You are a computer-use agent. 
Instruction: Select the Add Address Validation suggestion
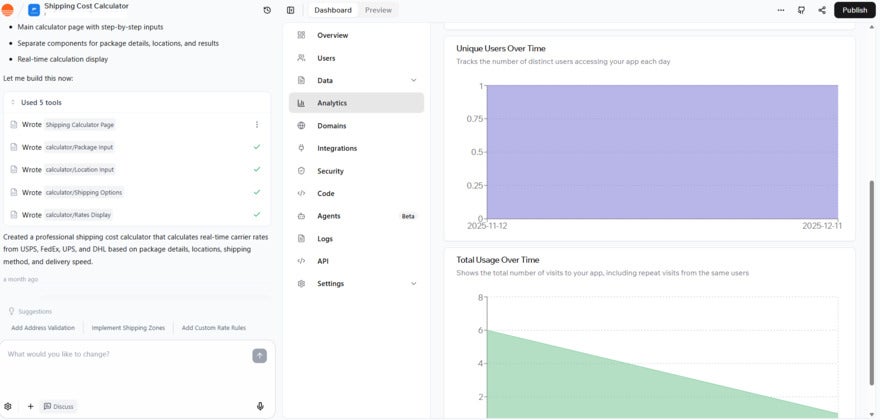point(43,328)
